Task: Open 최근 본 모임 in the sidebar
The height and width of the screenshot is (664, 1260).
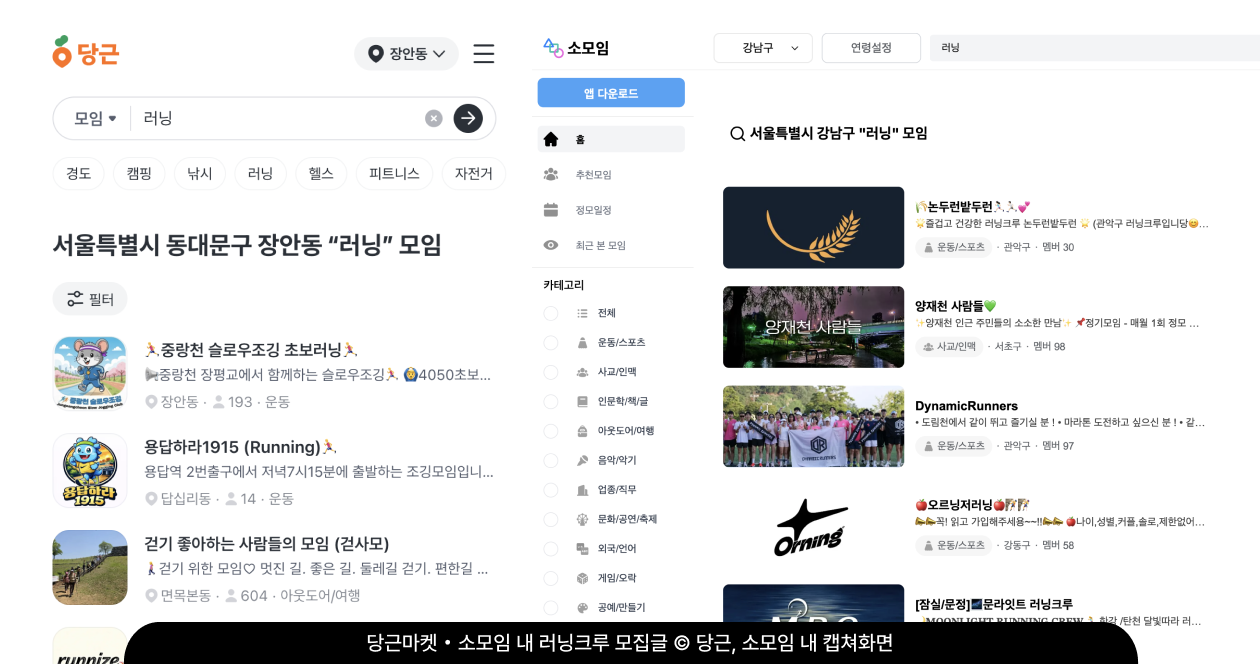Action: [600, 245]
